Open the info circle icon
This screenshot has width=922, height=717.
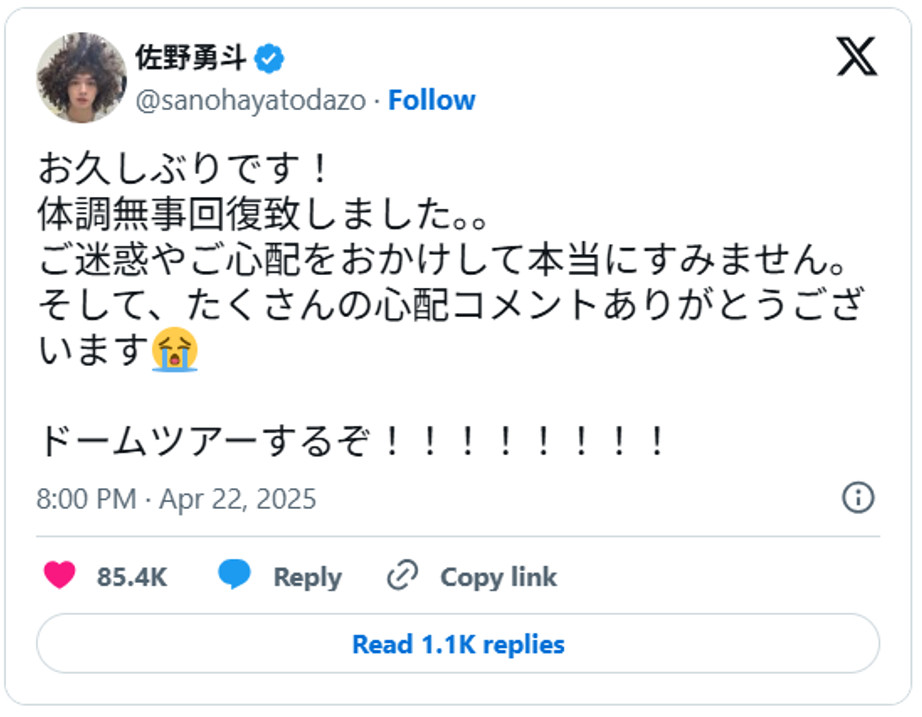(x=858, y=497)
